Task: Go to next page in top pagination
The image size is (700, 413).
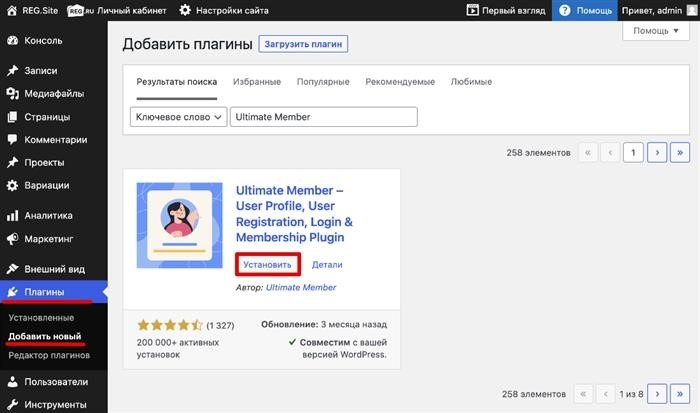Action: [x=657, y=153]
